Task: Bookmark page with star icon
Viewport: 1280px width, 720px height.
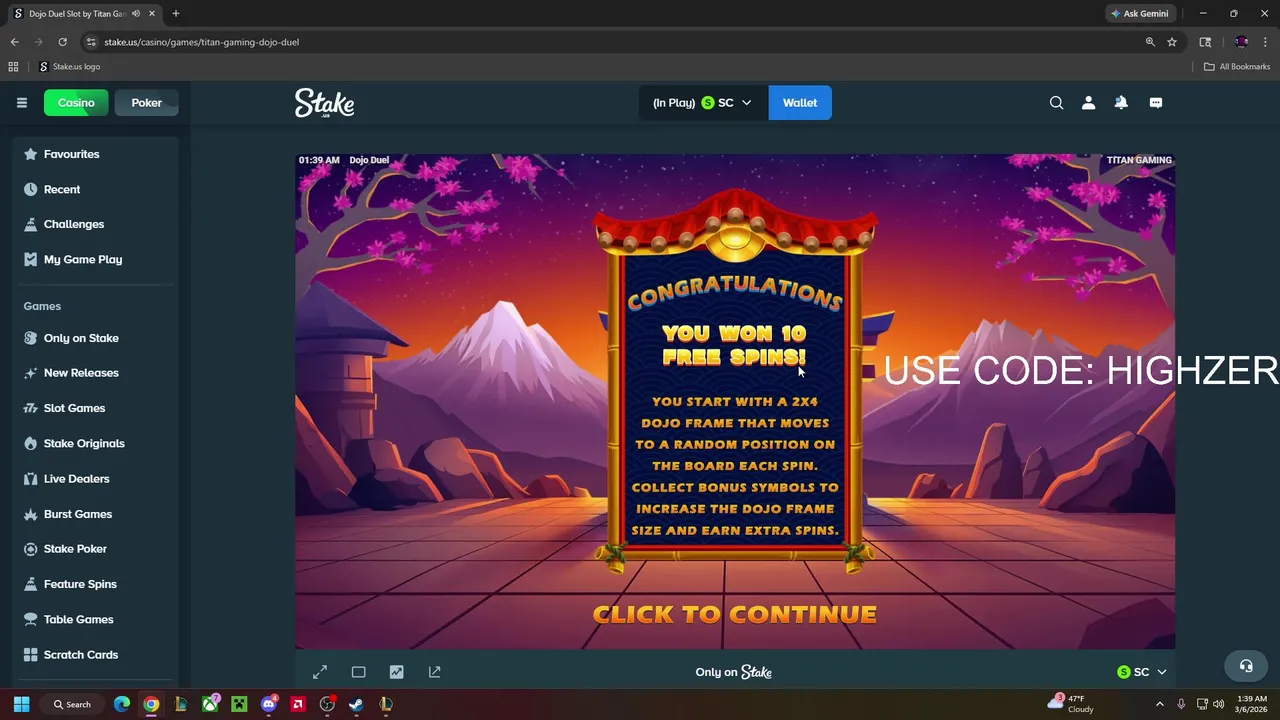Action: point(1172,42)
